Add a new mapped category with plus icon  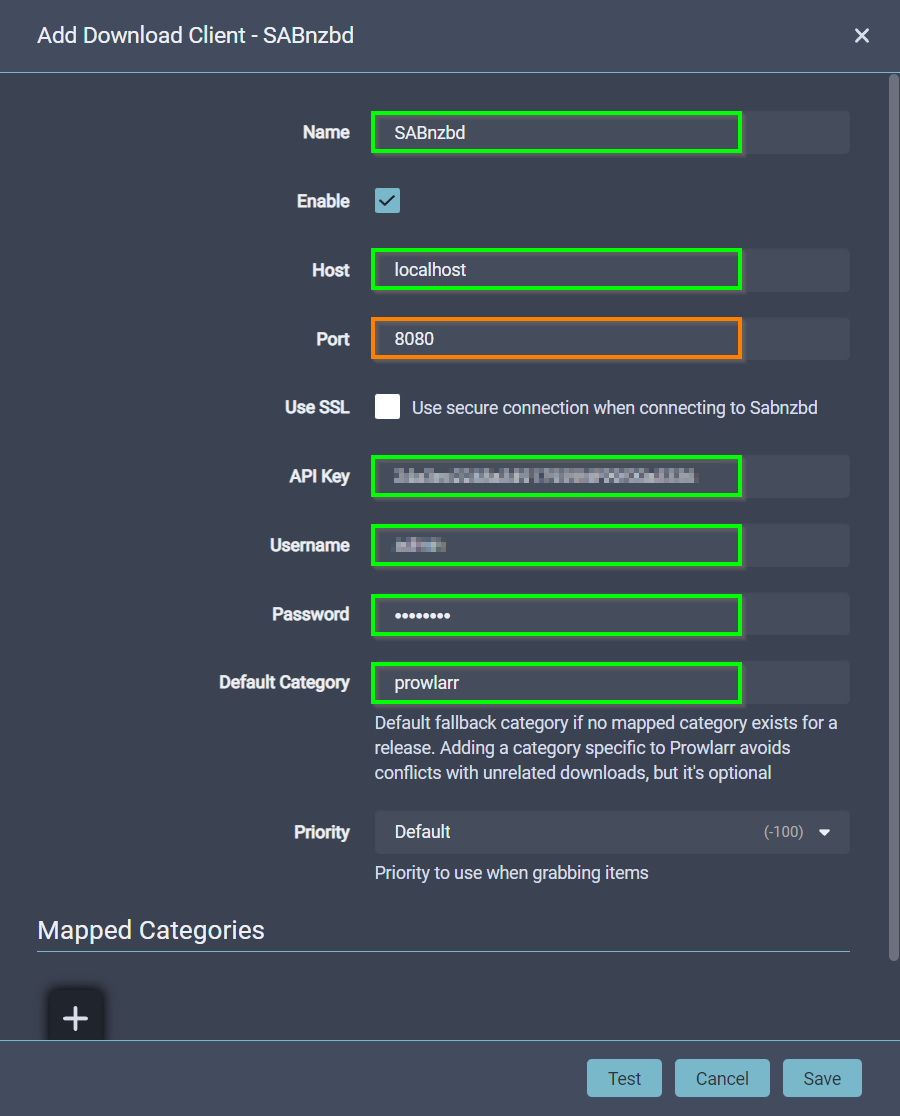pyautogui.click(x=76, y=1018)
